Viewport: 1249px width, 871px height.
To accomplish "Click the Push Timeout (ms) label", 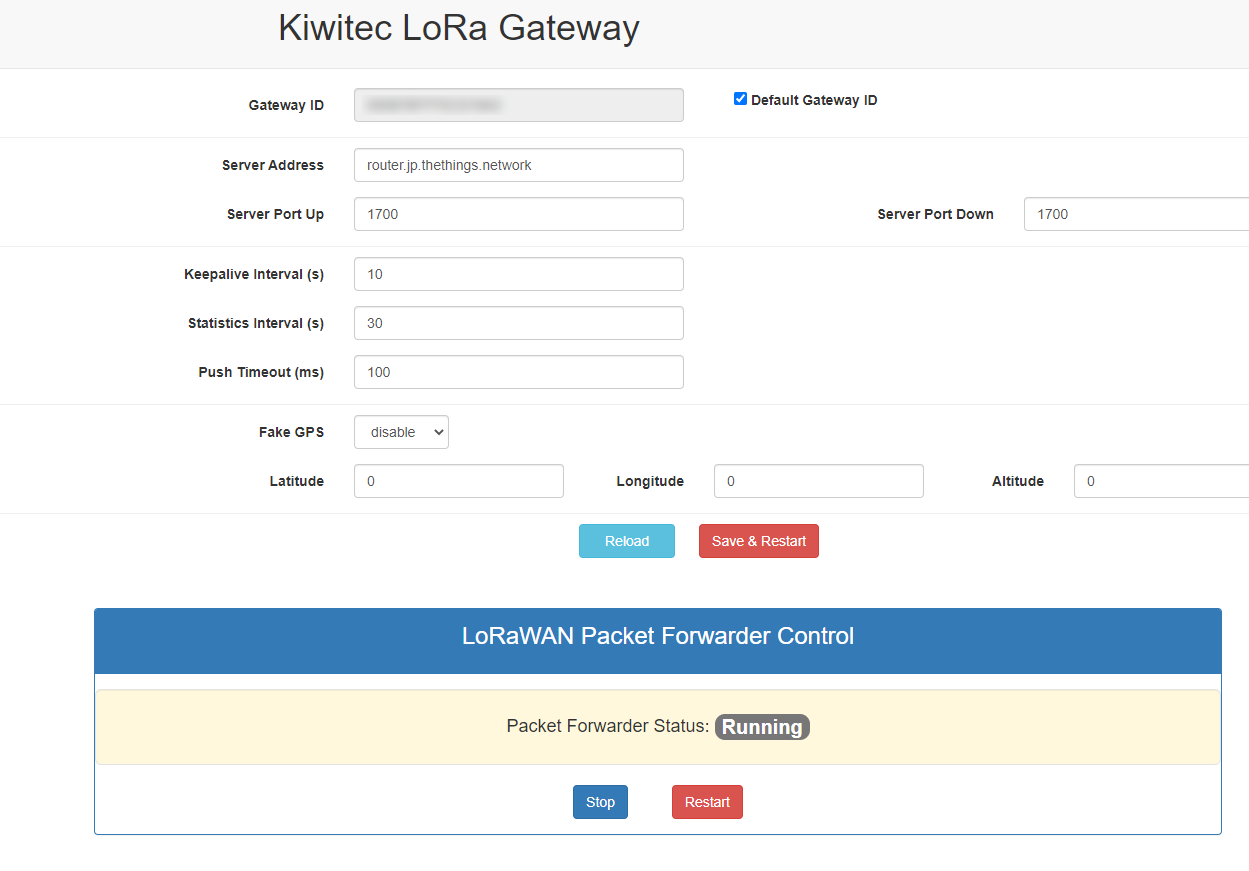I will click(261, 372).
